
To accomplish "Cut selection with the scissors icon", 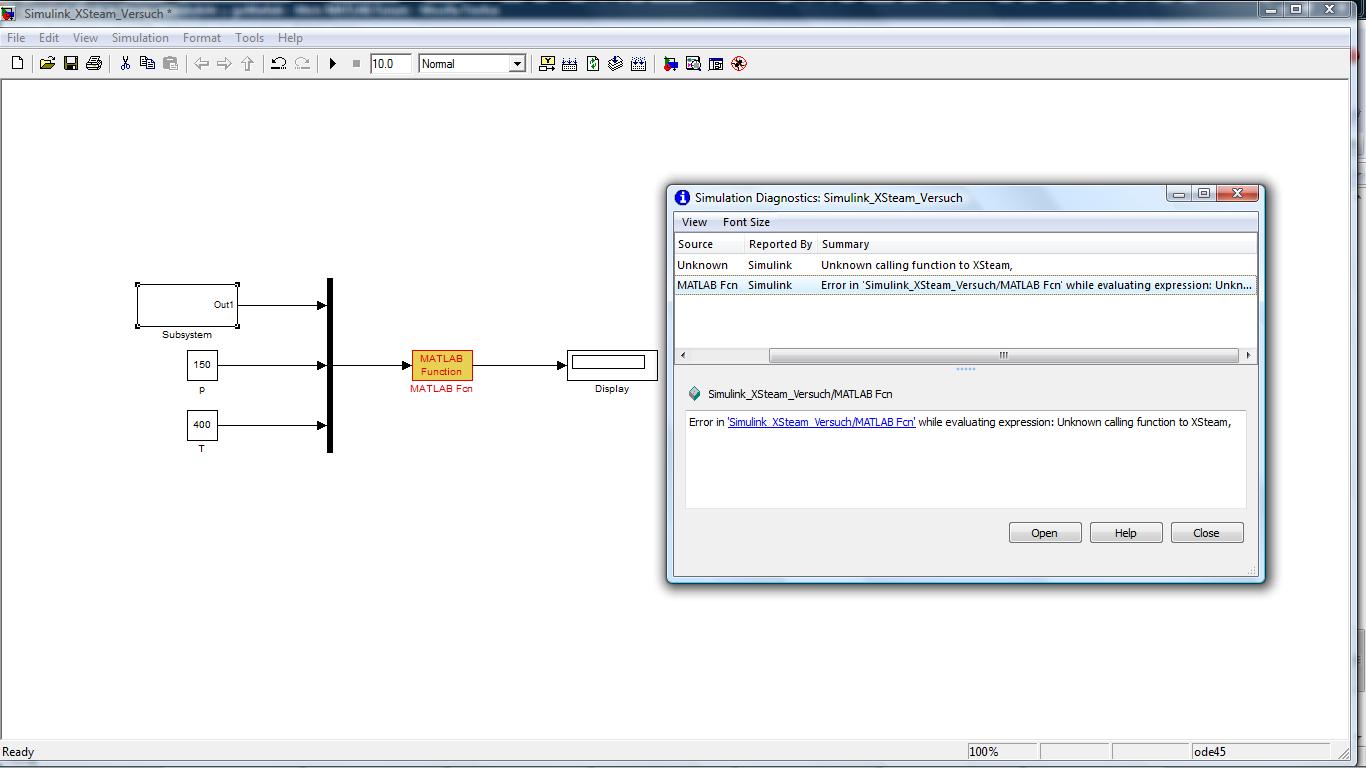I will click(125, 64).
